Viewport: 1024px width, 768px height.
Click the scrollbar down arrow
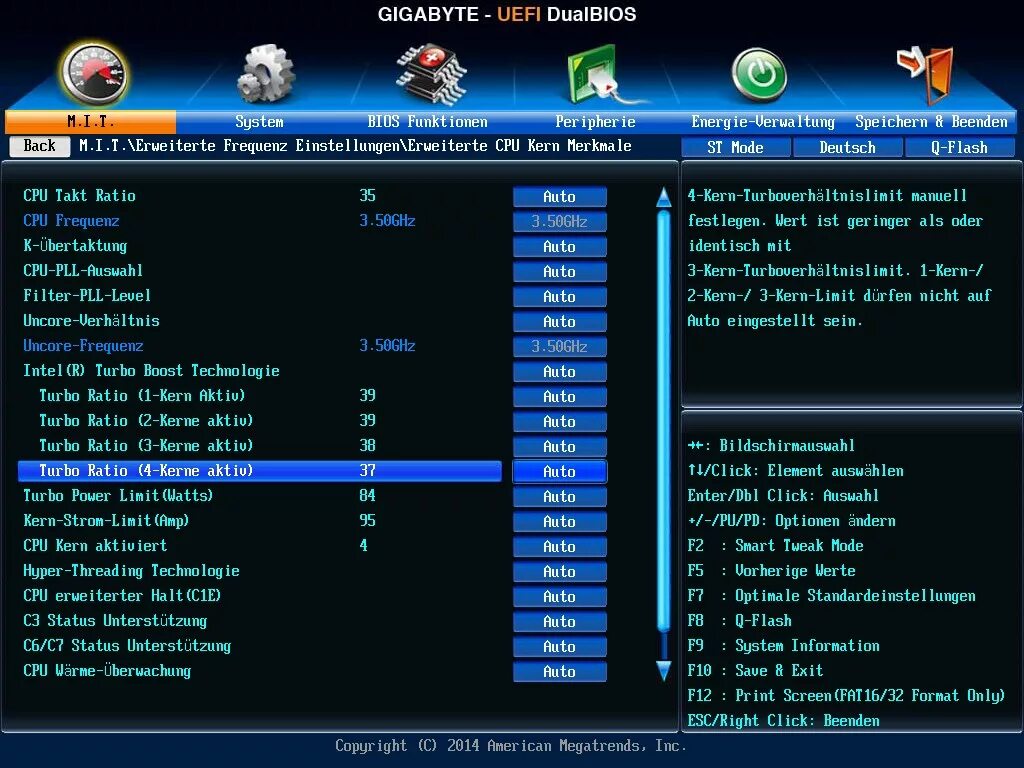point(664,671)
